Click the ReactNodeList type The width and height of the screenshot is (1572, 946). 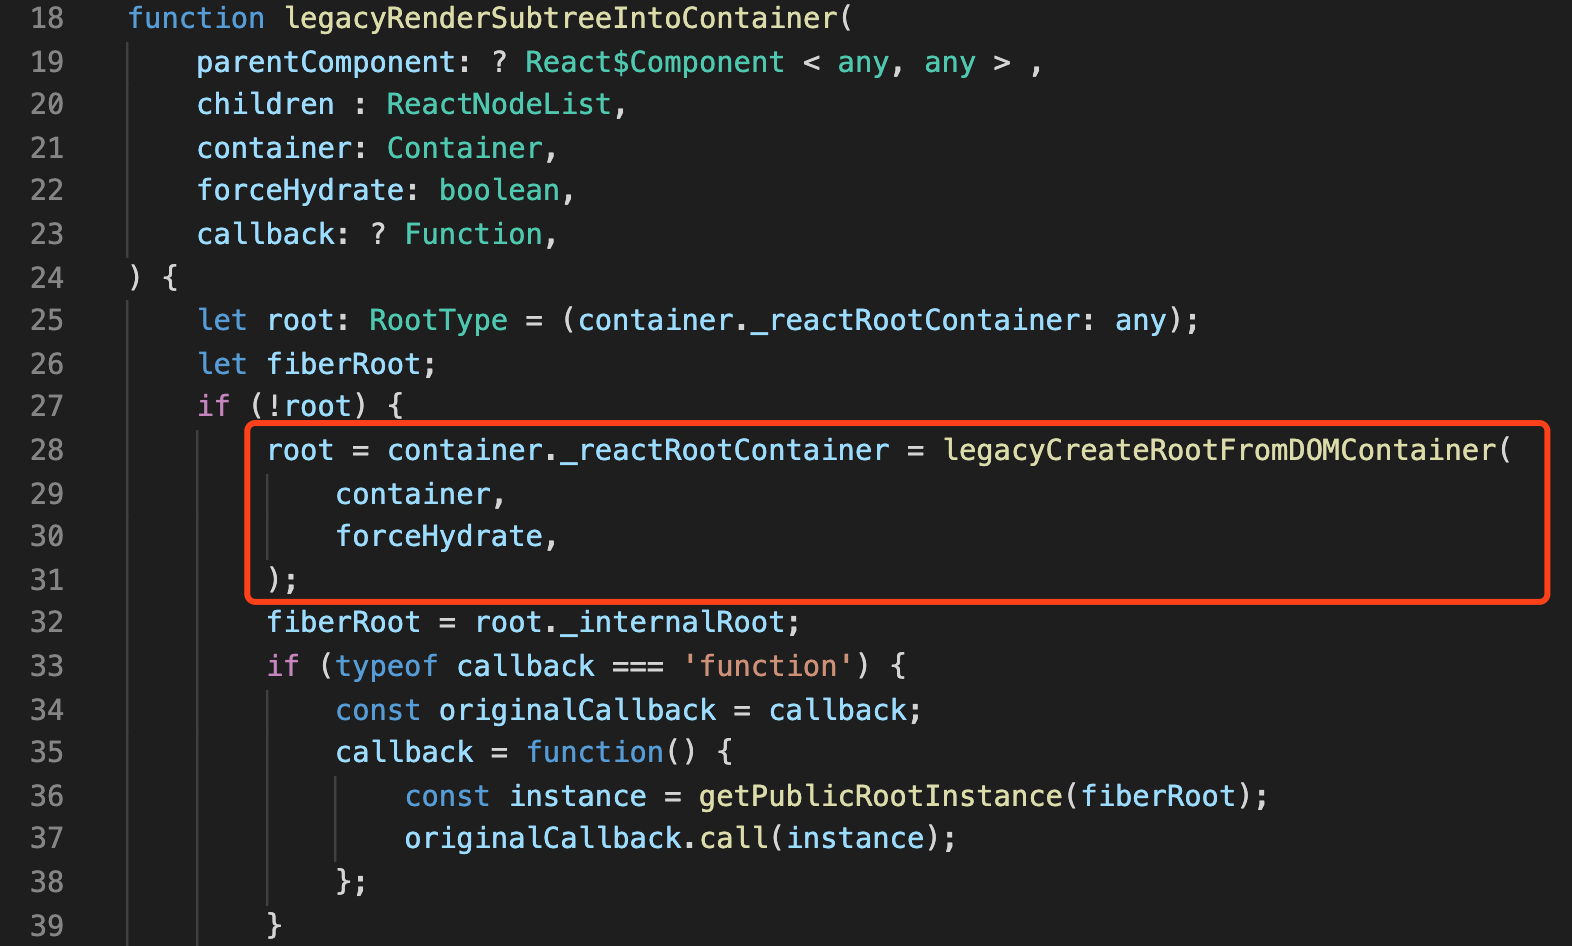point(499,104)
